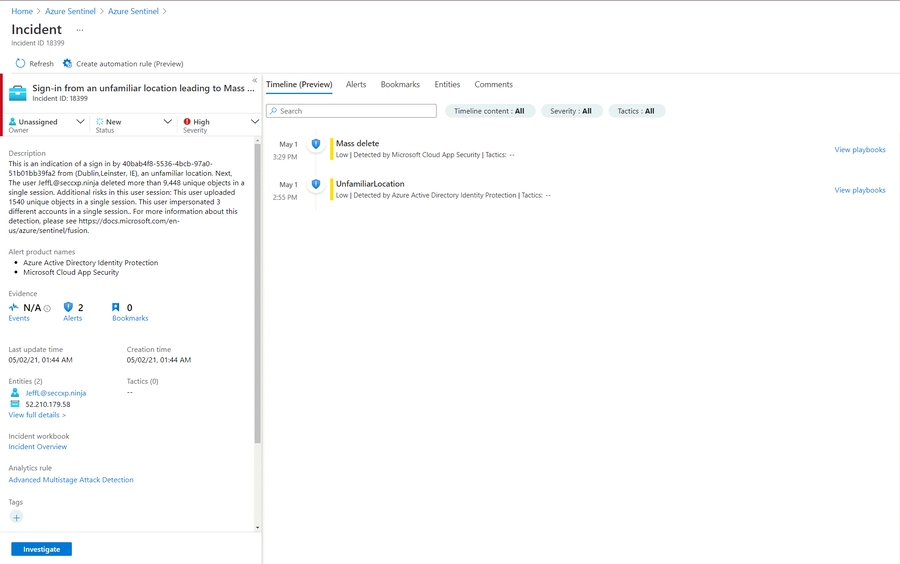900x564 pixels.
Task: Click the New status icon
Action: click(x=100, y=122)
